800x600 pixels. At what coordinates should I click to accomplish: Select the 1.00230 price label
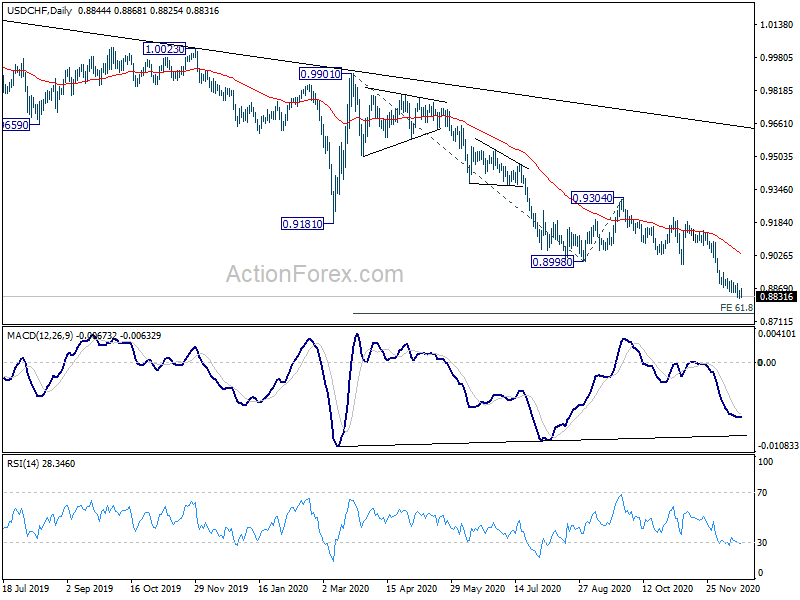tap(164, 49)
